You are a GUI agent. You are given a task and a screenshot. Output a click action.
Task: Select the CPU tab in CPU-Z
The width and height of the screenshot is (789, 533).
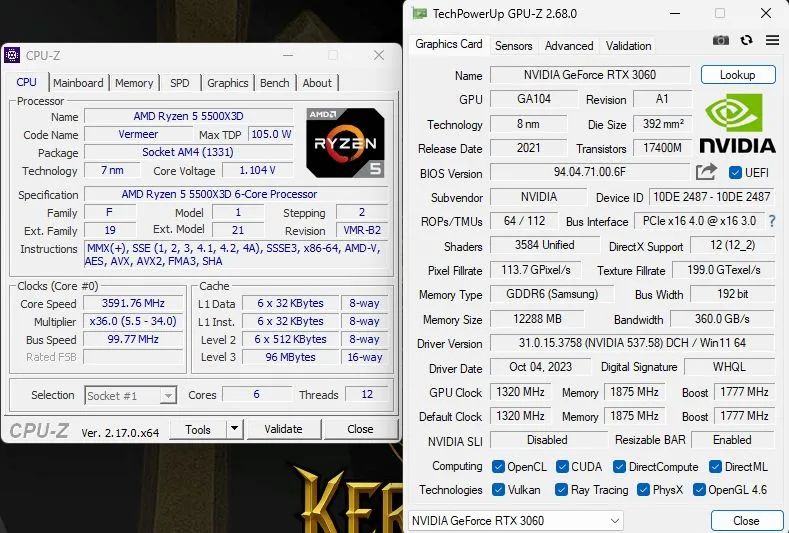pyautogui.click(x=26, y=82)
